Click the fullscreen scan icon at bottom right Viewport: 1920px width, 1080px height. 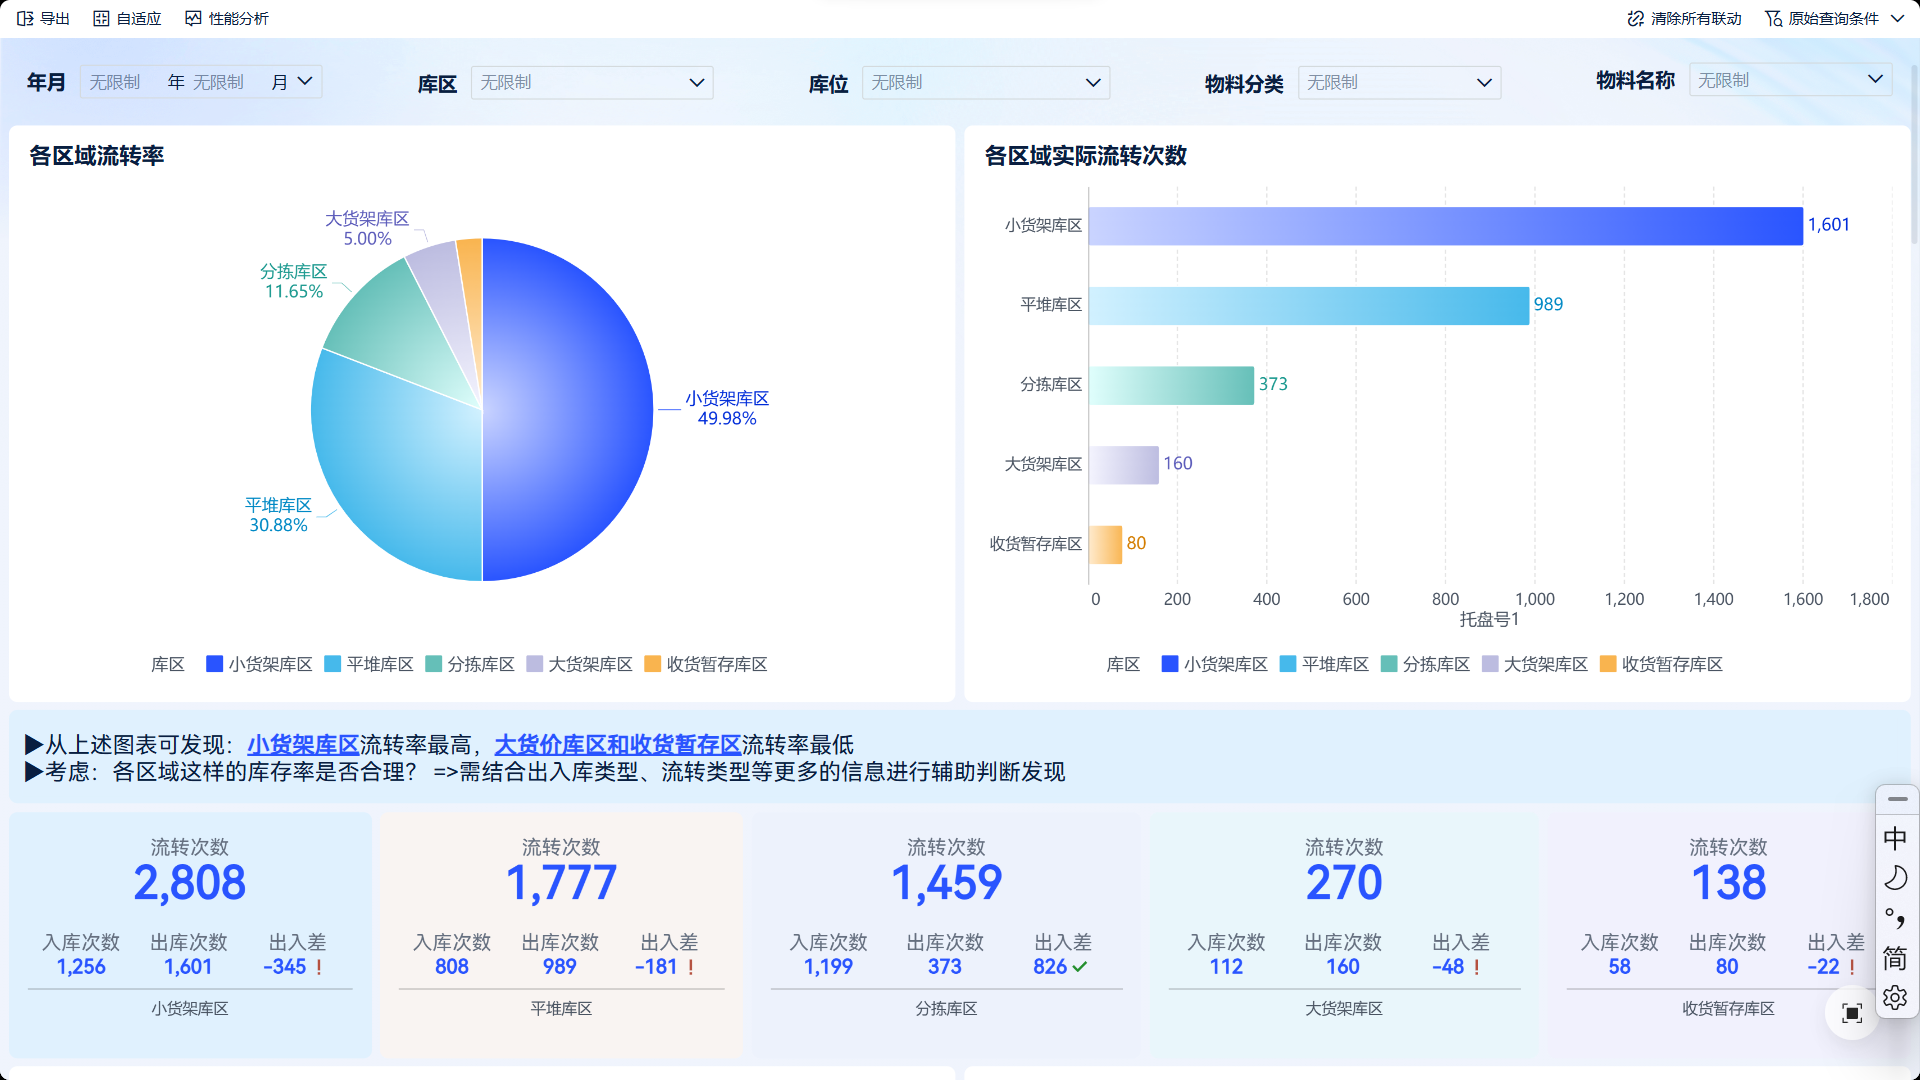pyautogui.click(x=1852, y=1013)
